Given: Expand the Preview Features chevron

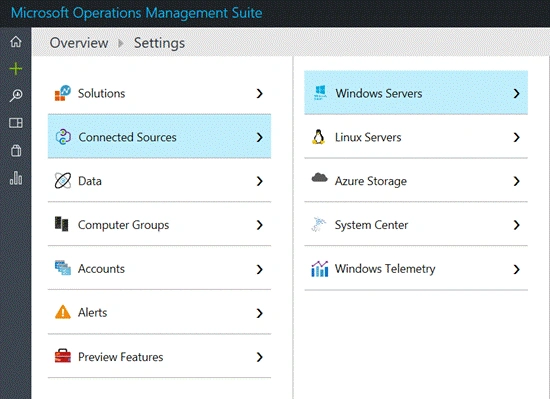Looking at the screenshot, I should point(260,357).
